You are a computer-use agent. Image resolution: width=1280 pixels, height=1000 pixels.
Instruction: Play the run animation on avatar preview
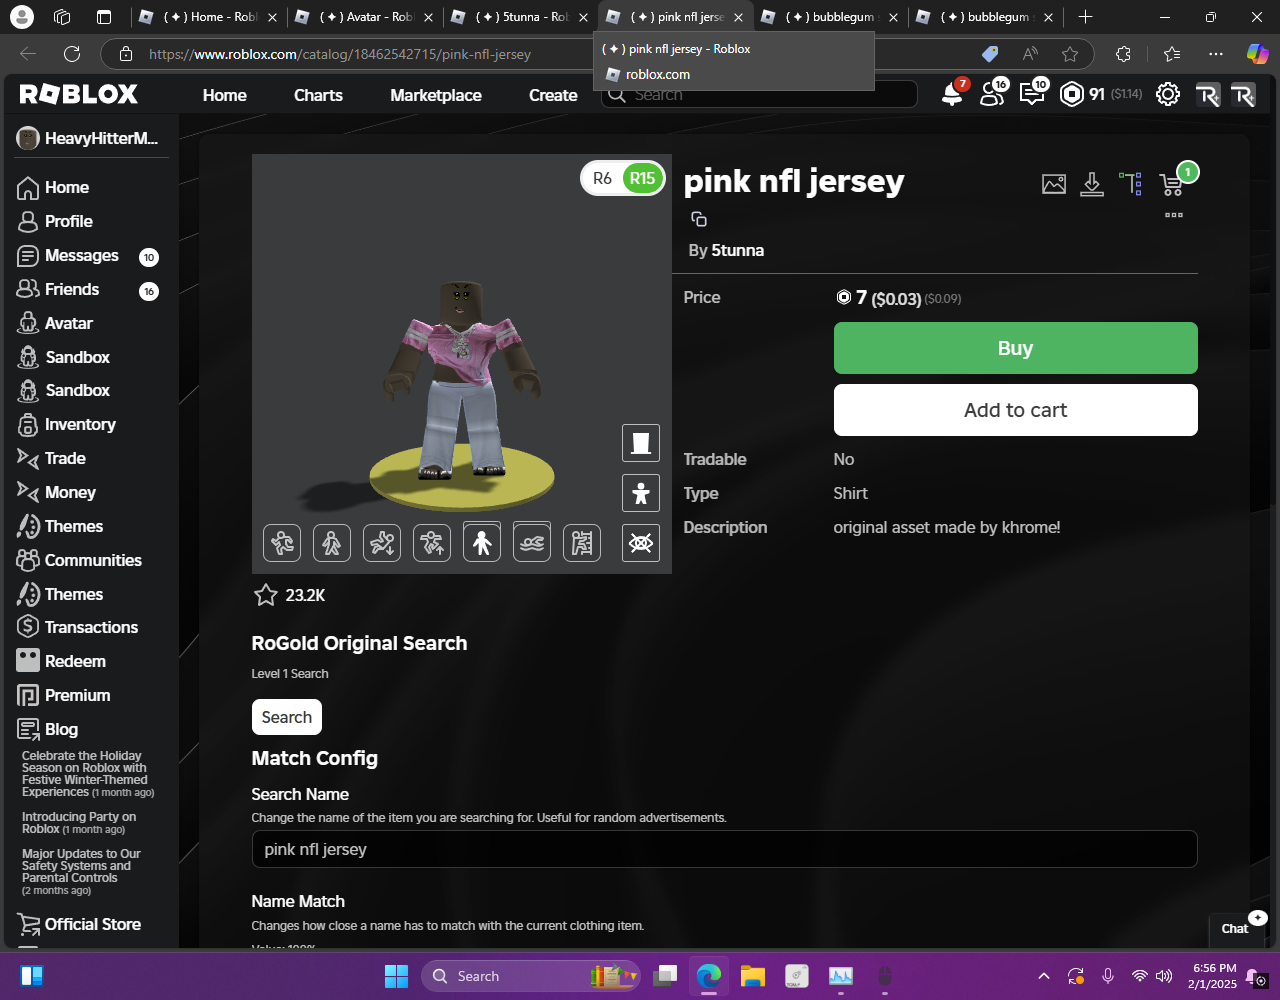tap(282, 543)
